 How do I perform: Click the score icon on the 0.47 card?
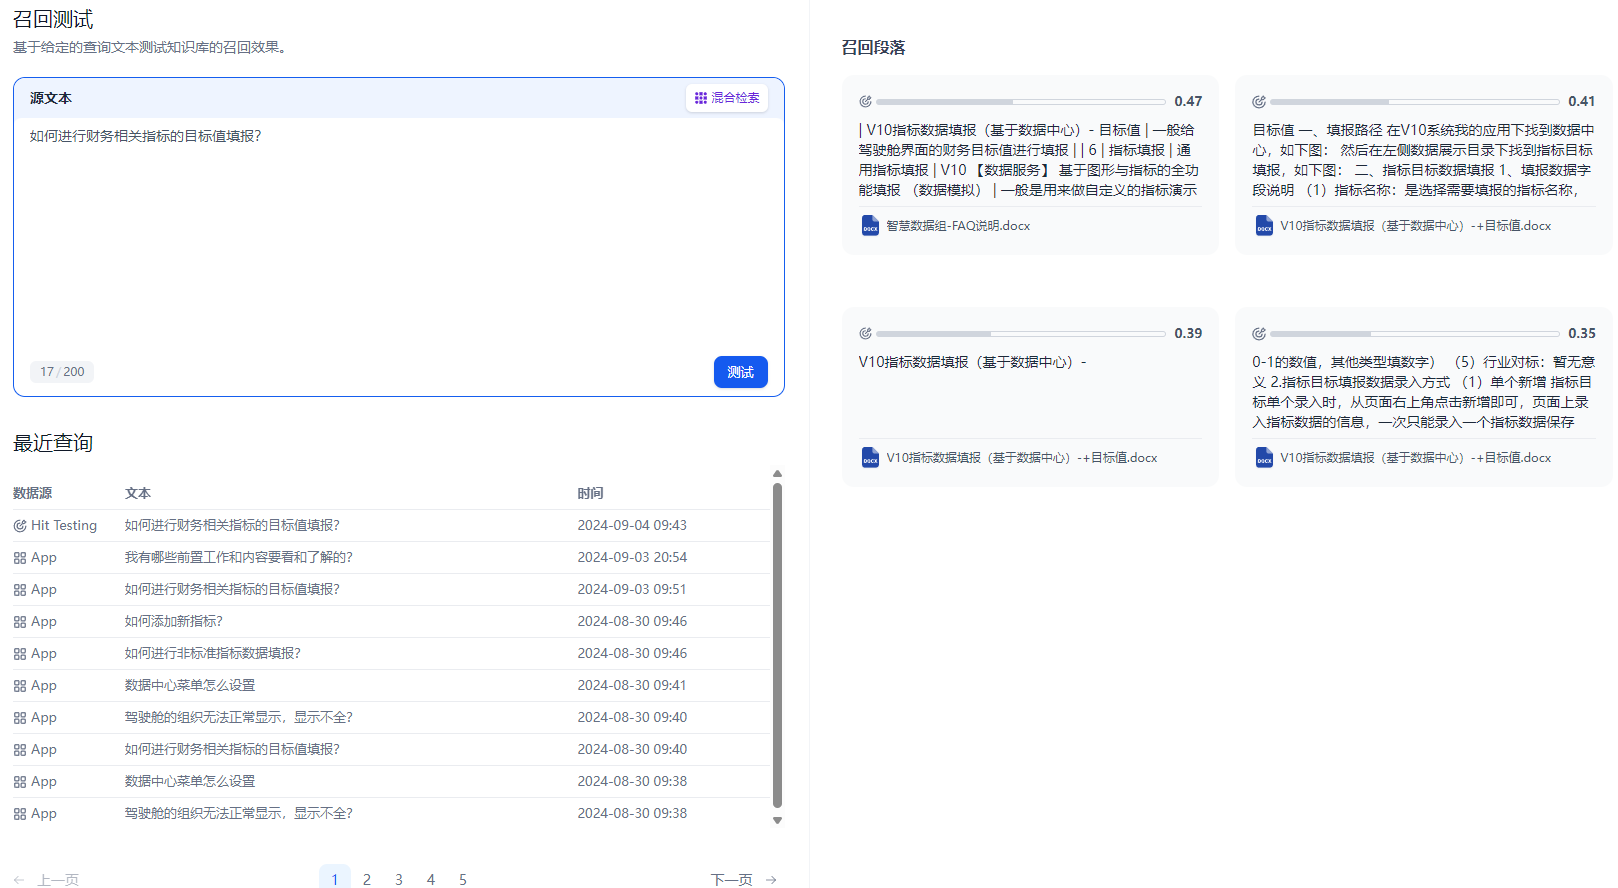tap(865, 101)
